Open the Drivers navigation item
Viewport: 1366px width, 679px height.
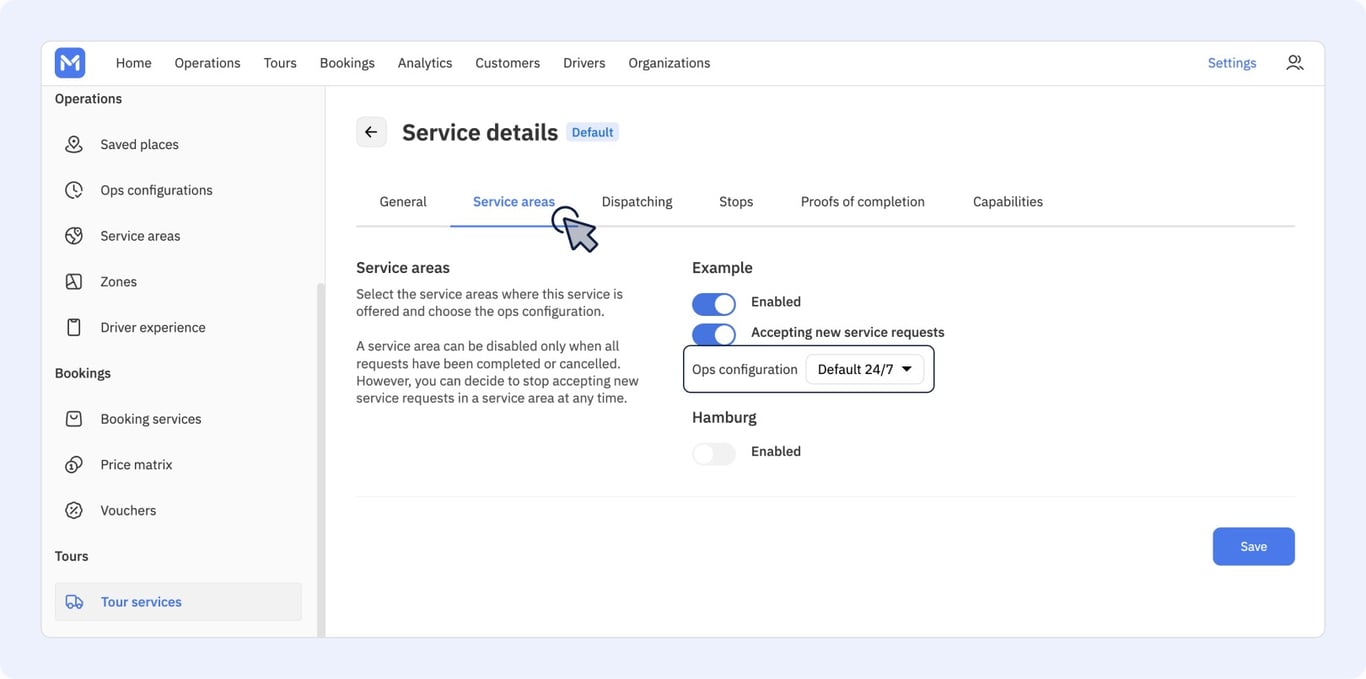pyautogui.click(x=584, y=63)
